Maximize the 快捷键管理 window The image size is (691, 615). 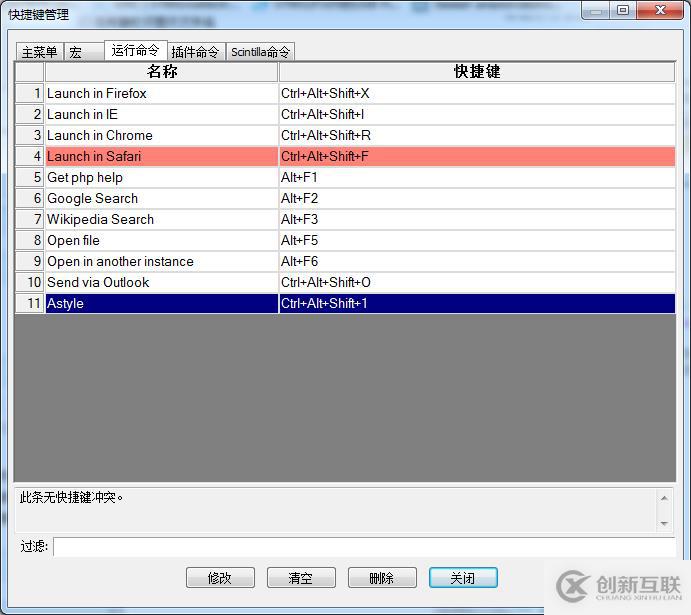pyautogui.click(x=623, y=10)
